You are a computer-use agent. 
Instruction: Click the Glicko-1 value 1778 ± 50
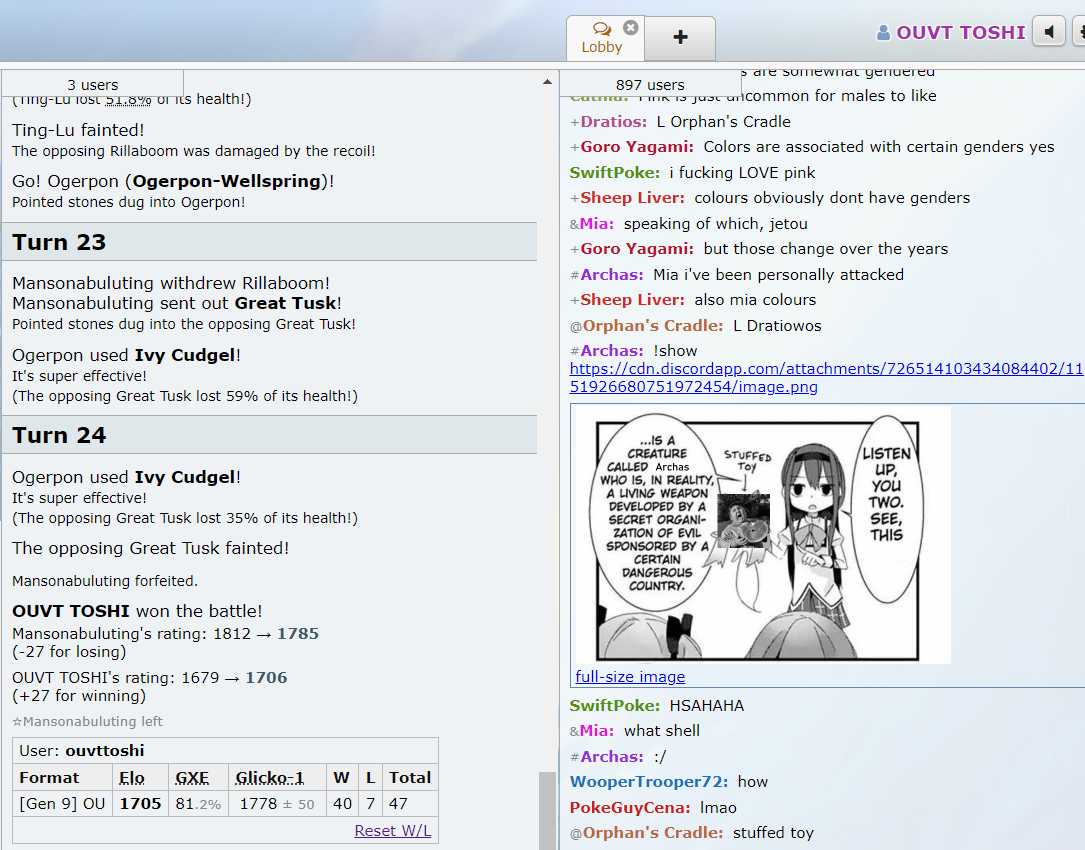click(277, 804)
